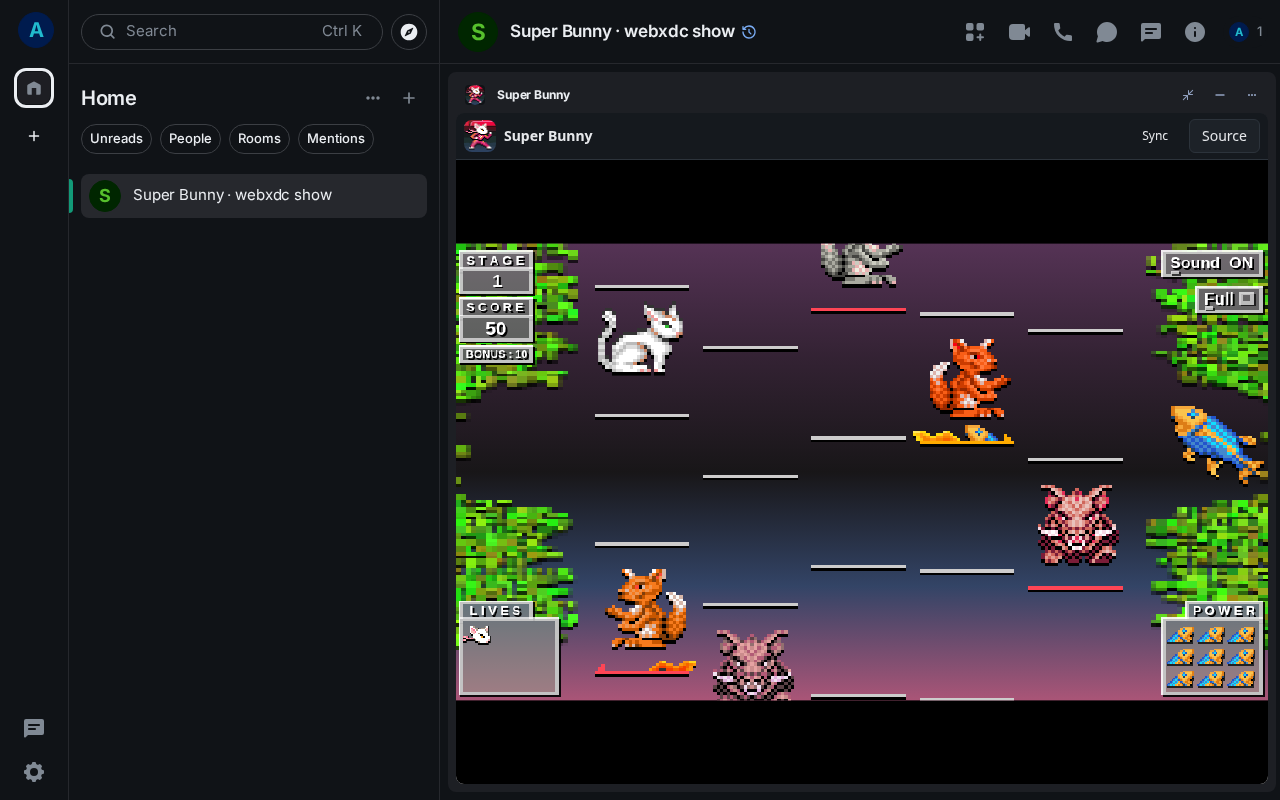Click the POWER items panel

[x=1212, y=656]
